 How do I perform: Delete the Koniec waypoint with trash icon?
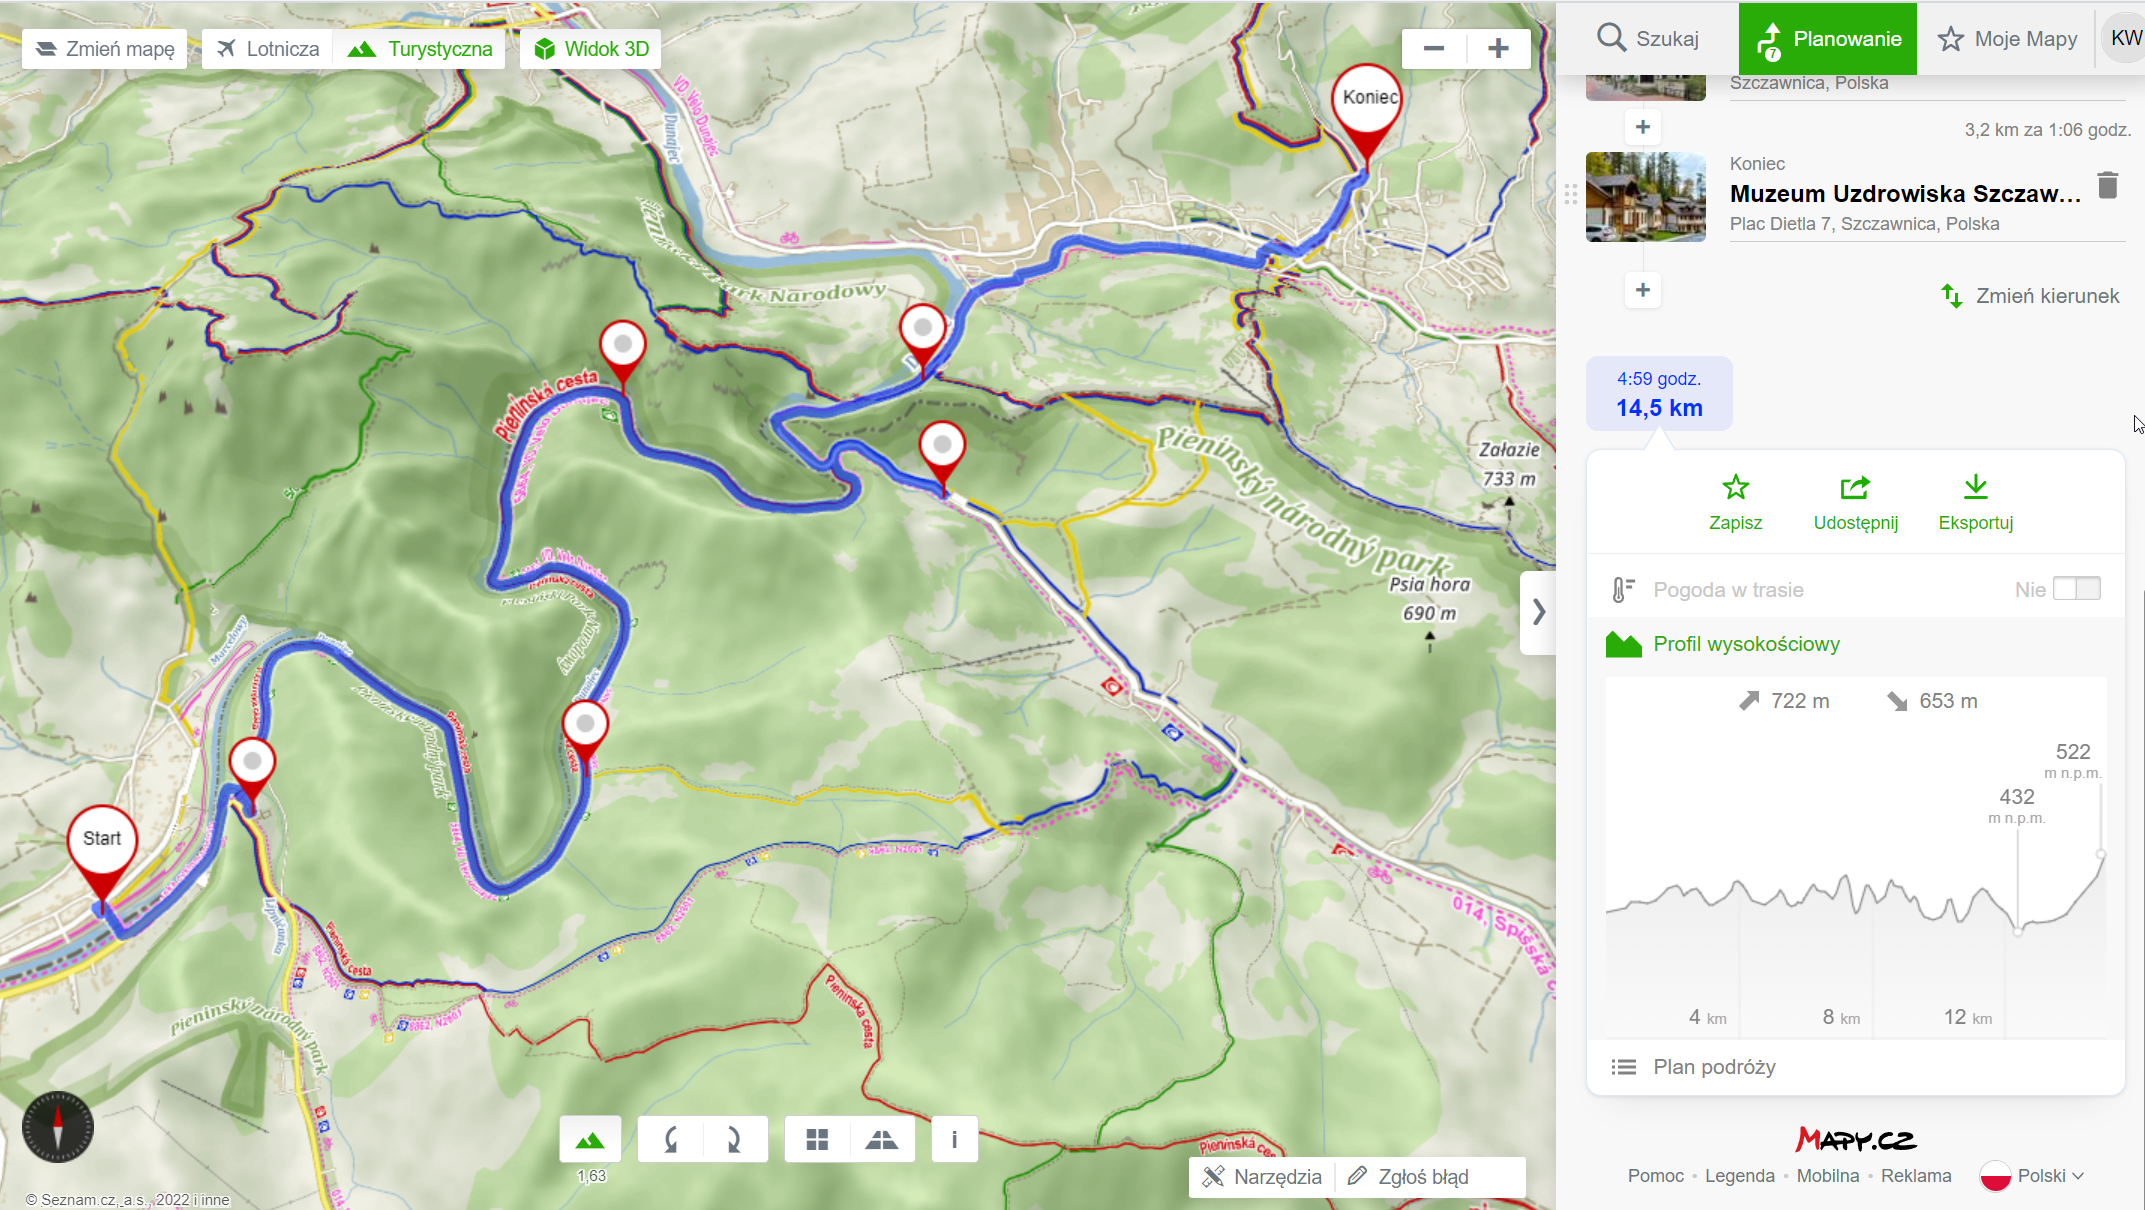coord(2107,185)
